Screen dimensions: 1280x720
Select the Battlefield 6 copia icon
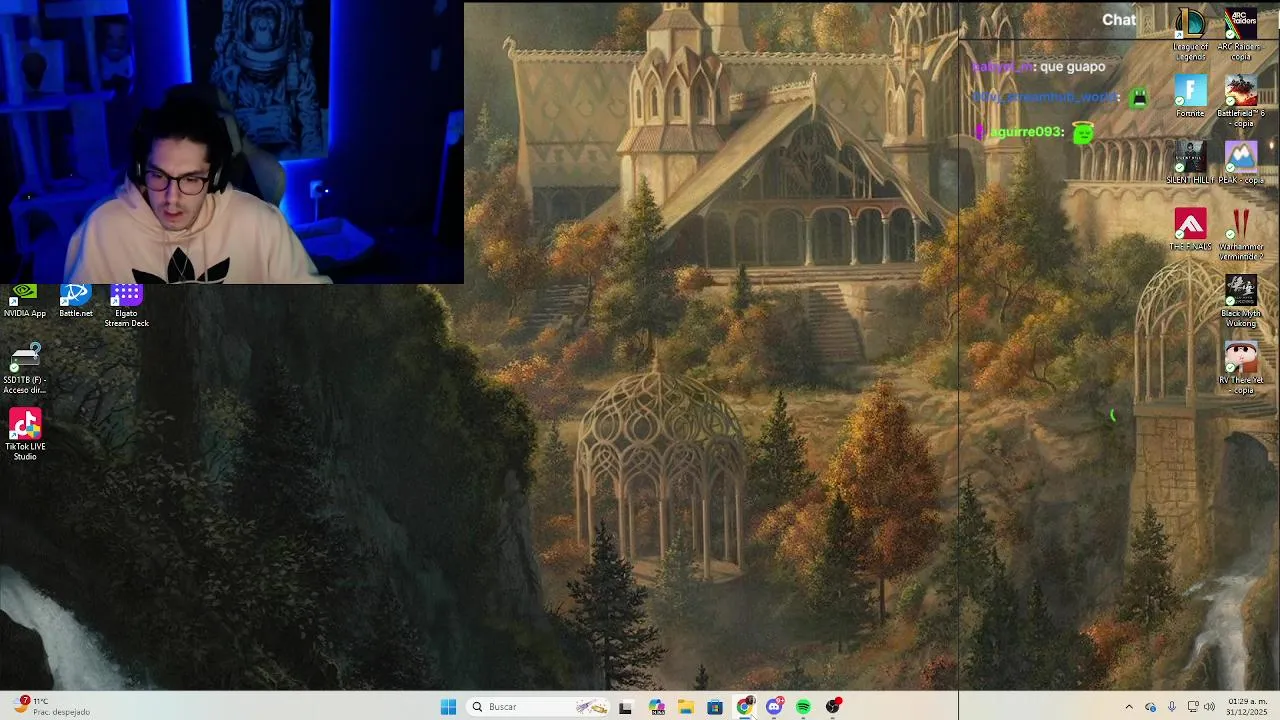[x=1241, y=102]
